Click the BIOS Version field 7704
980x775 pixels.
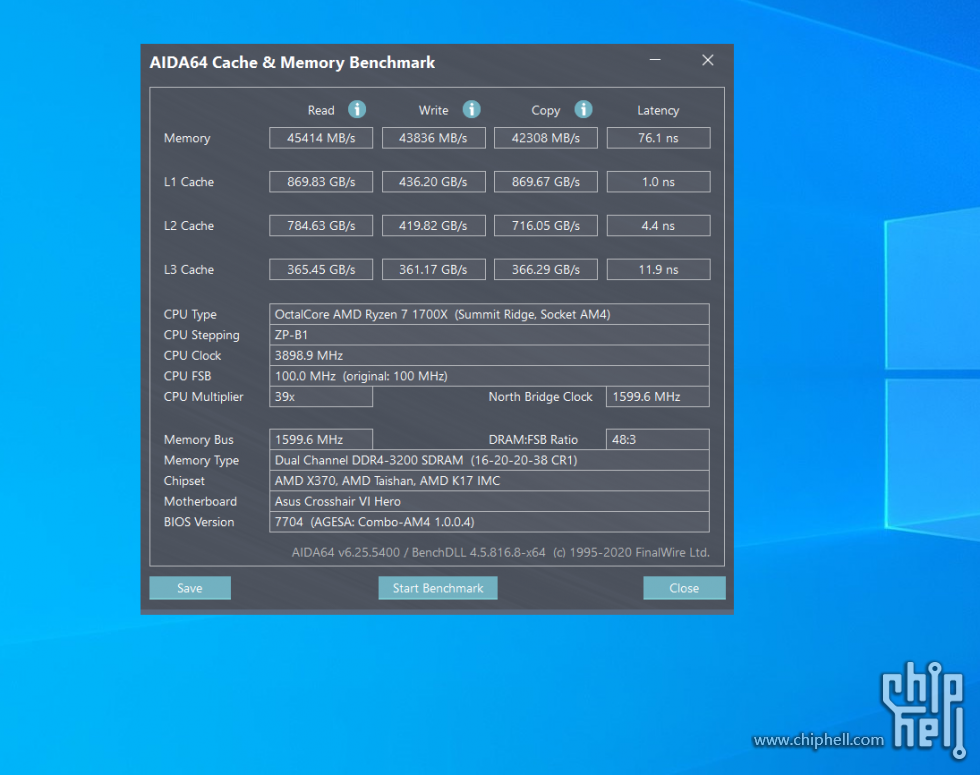(x=489, y=522)
